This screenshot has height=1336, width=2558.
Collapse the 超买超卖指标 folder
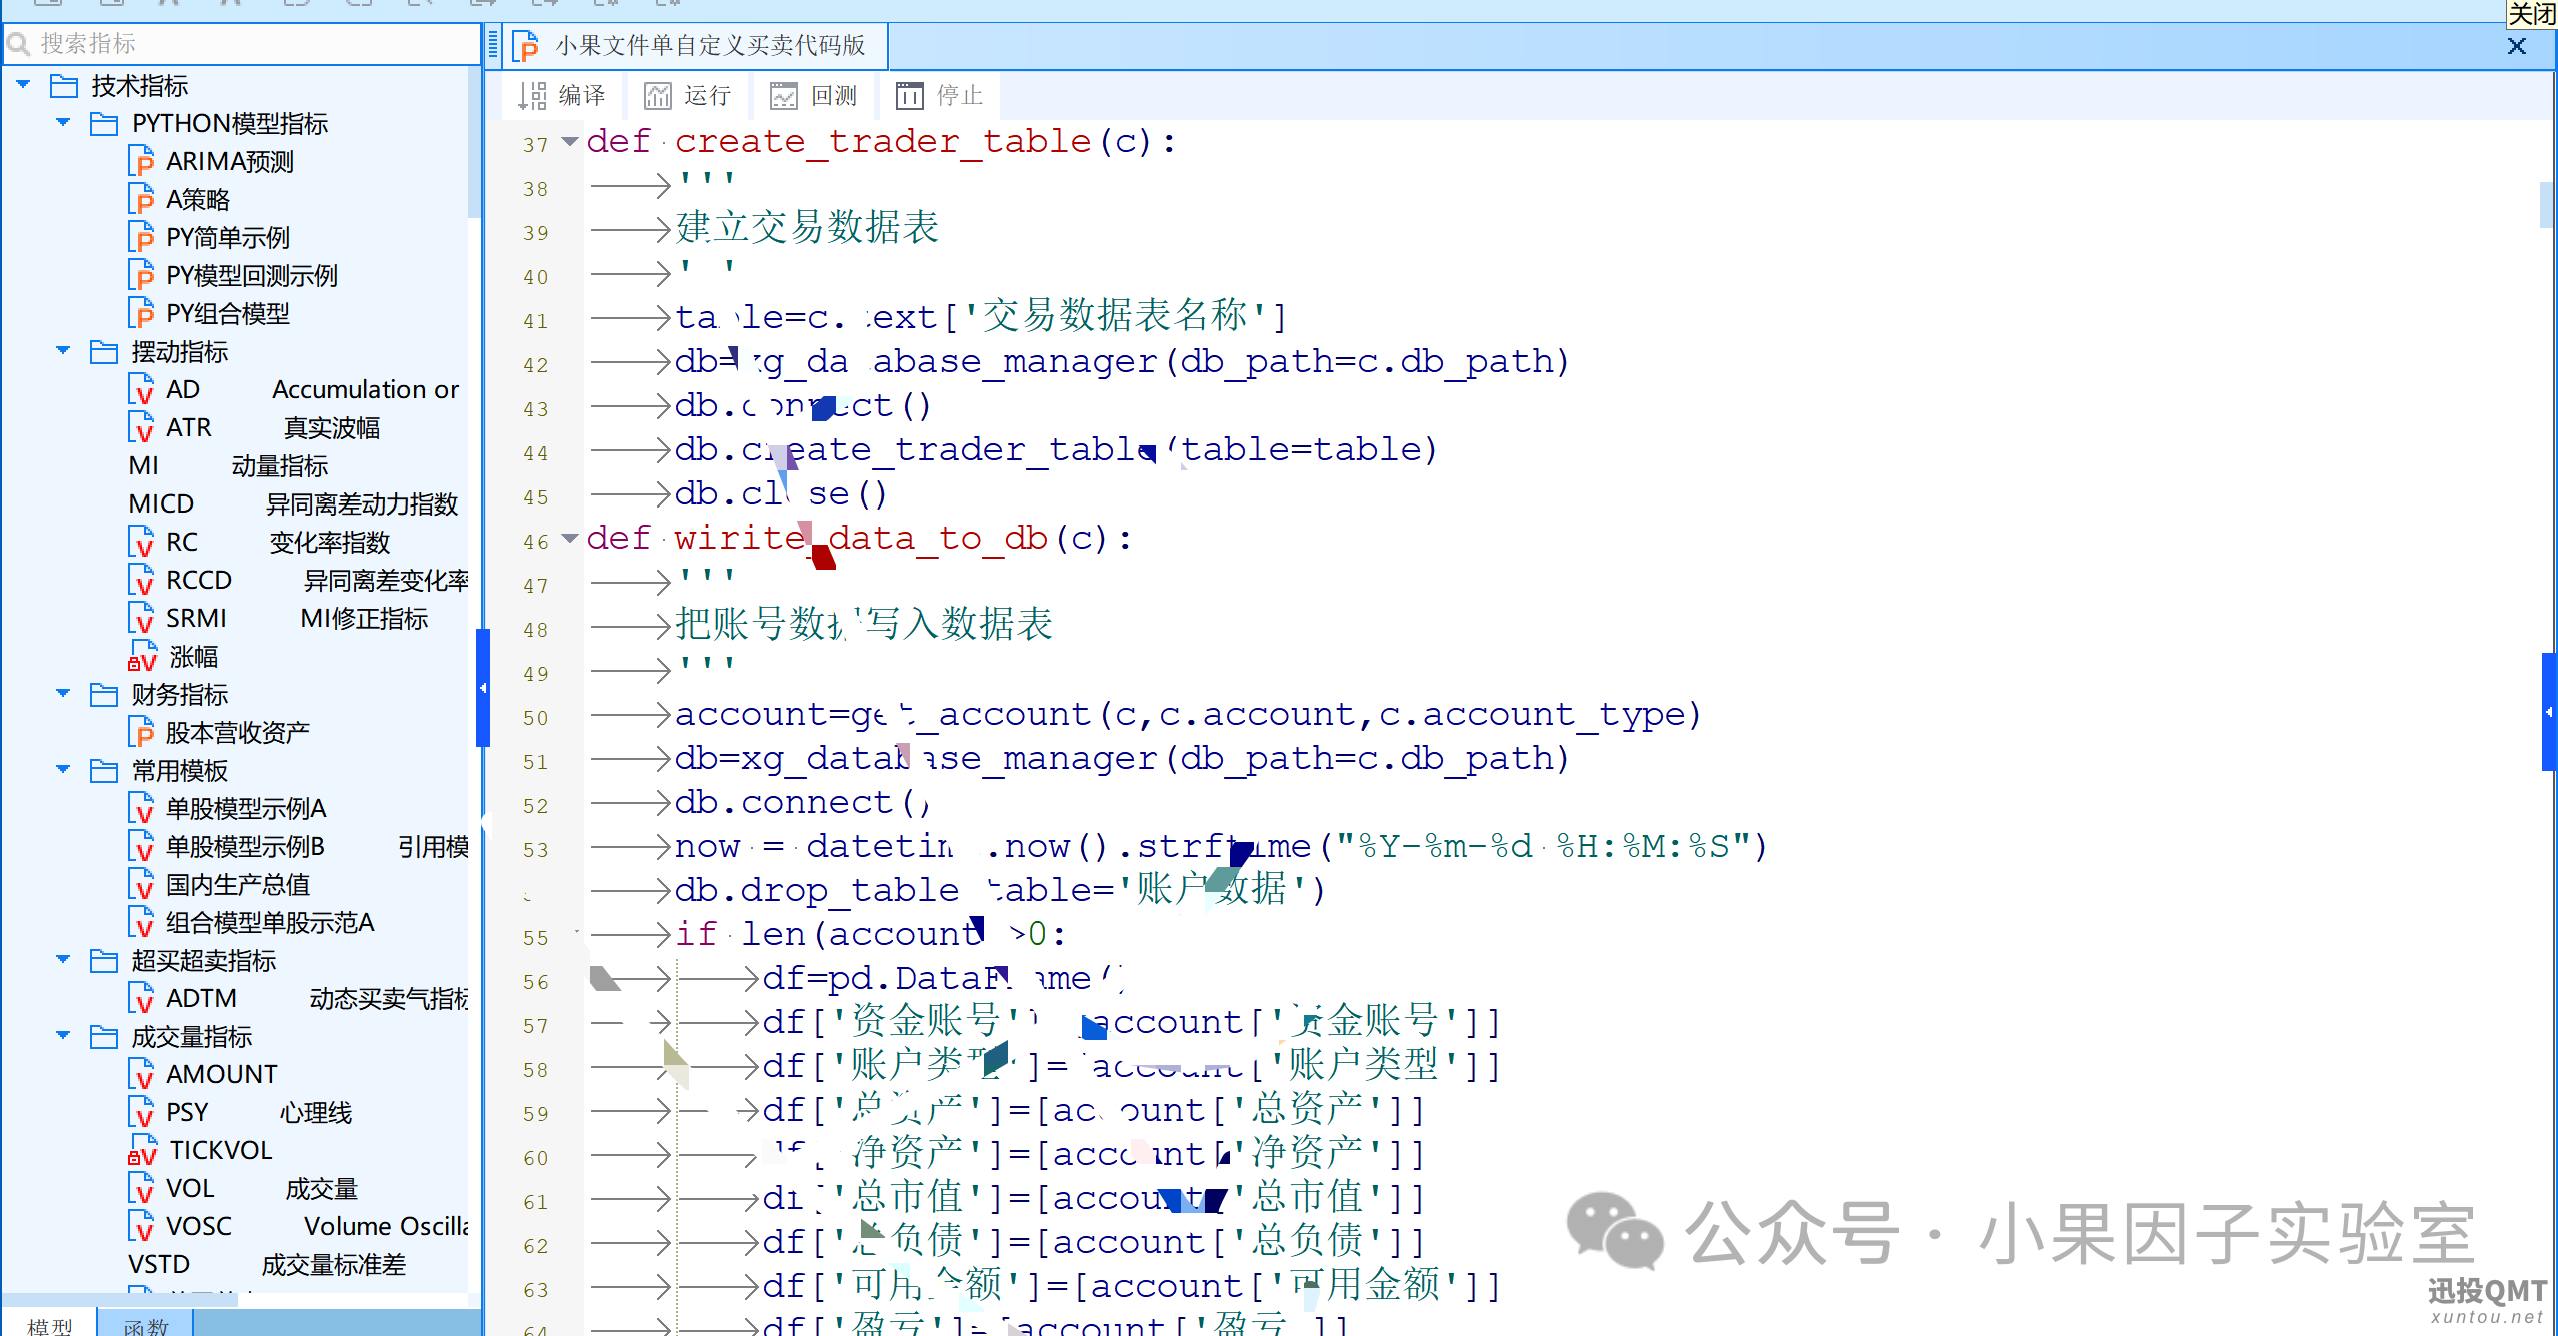click(x=63, y=960)
